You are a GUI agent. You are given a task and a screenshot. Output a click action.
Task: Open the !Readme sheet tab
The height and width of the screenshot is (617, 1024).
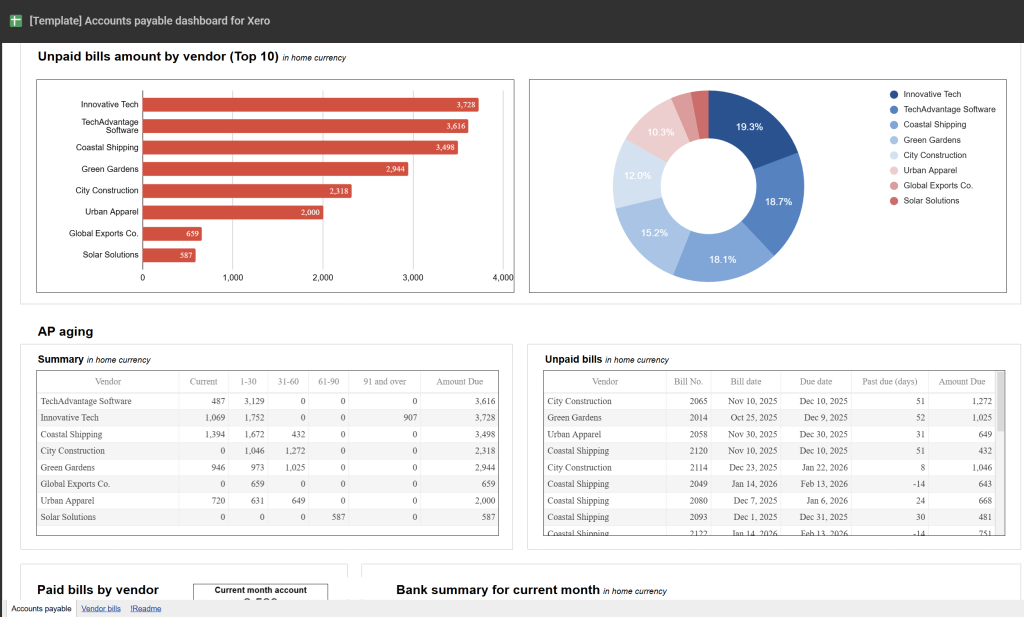tap(146, 609)
